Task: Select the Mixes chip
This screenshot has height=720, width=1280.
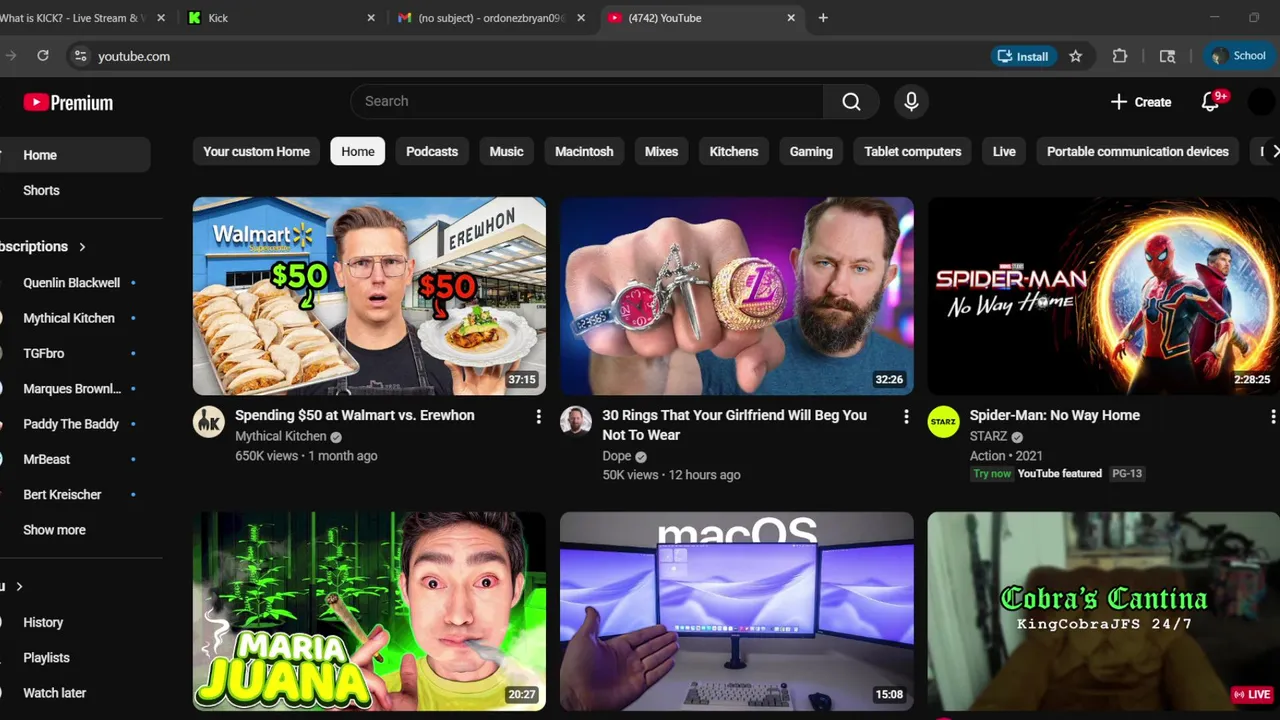Action: click(661, 151)
